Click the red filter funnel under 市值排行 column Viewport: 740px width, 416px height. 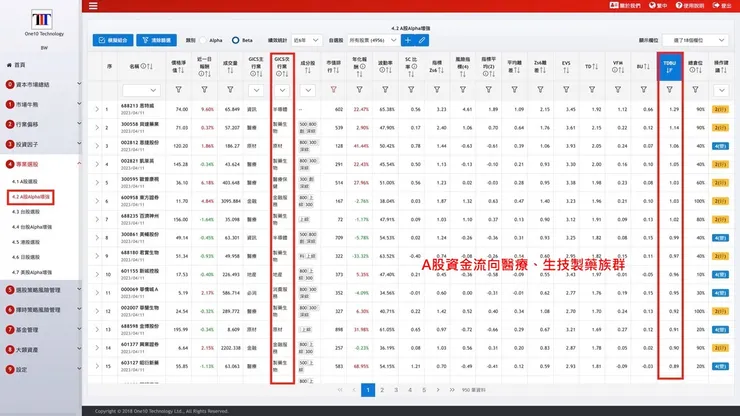pyautogui.click(x=334, y=89)
